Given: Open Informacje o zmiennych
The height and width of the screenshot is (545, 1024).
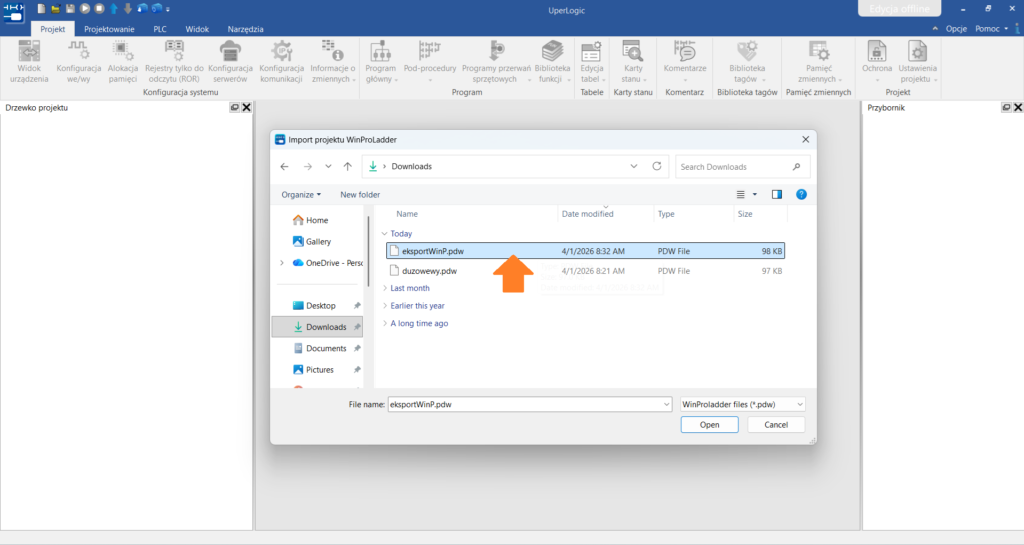Looking at the screenshot, I should (x=333, y=62).
